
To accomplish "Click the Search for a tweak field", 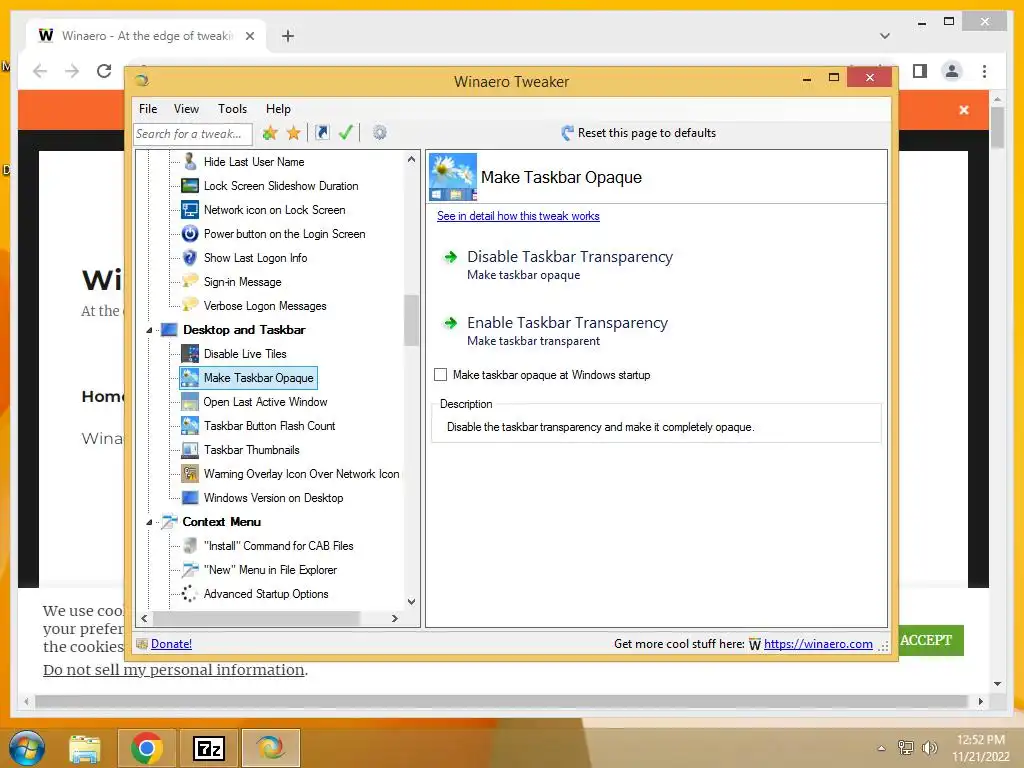I will [x=193, y=134].
